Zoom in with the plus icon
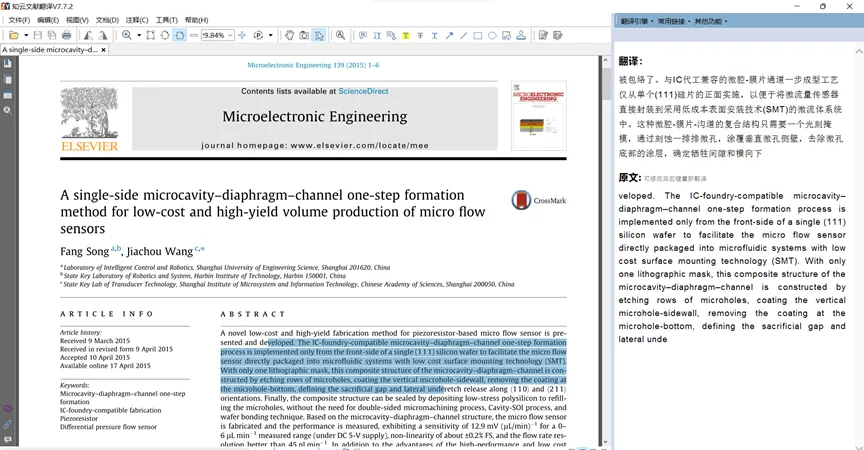This screenshot has width=864, height=450. click(x=242, y=35)
